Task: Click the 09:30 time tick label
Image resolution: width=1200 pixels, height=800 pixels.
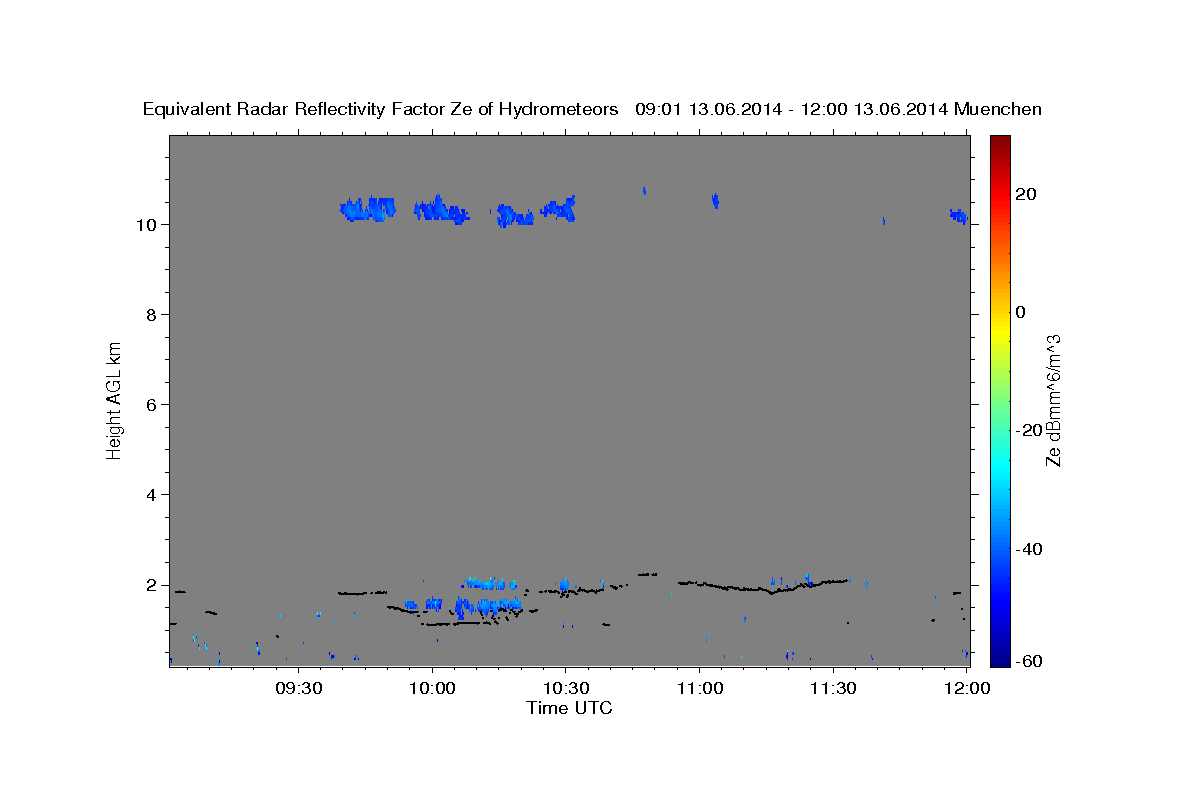Action: [299, 689]
